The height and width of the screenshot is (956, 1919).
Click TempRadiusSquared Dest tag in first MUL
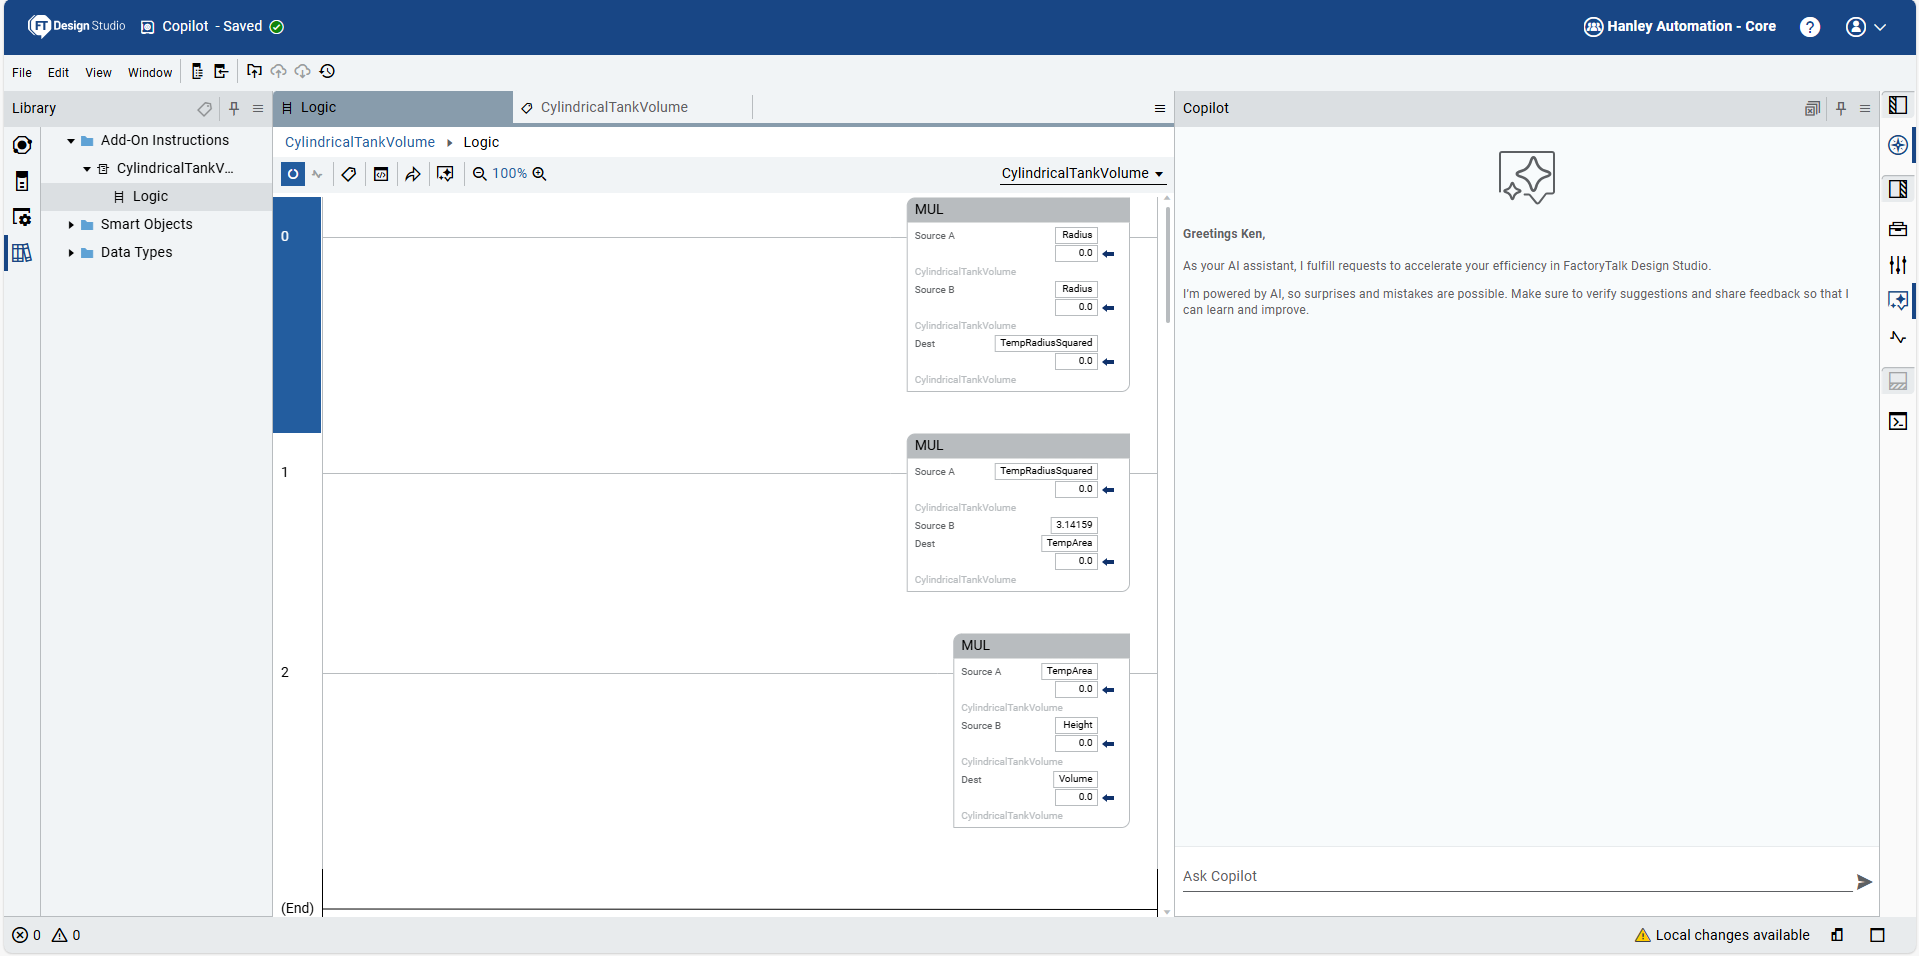(1046, 343)
